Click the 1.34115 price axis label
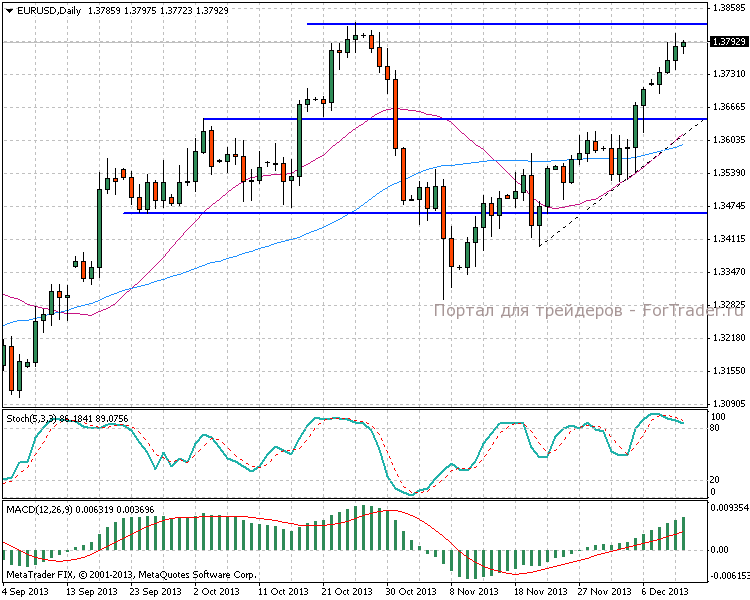Viewport: 750px width, 600px height. click(x=727, y=239)
